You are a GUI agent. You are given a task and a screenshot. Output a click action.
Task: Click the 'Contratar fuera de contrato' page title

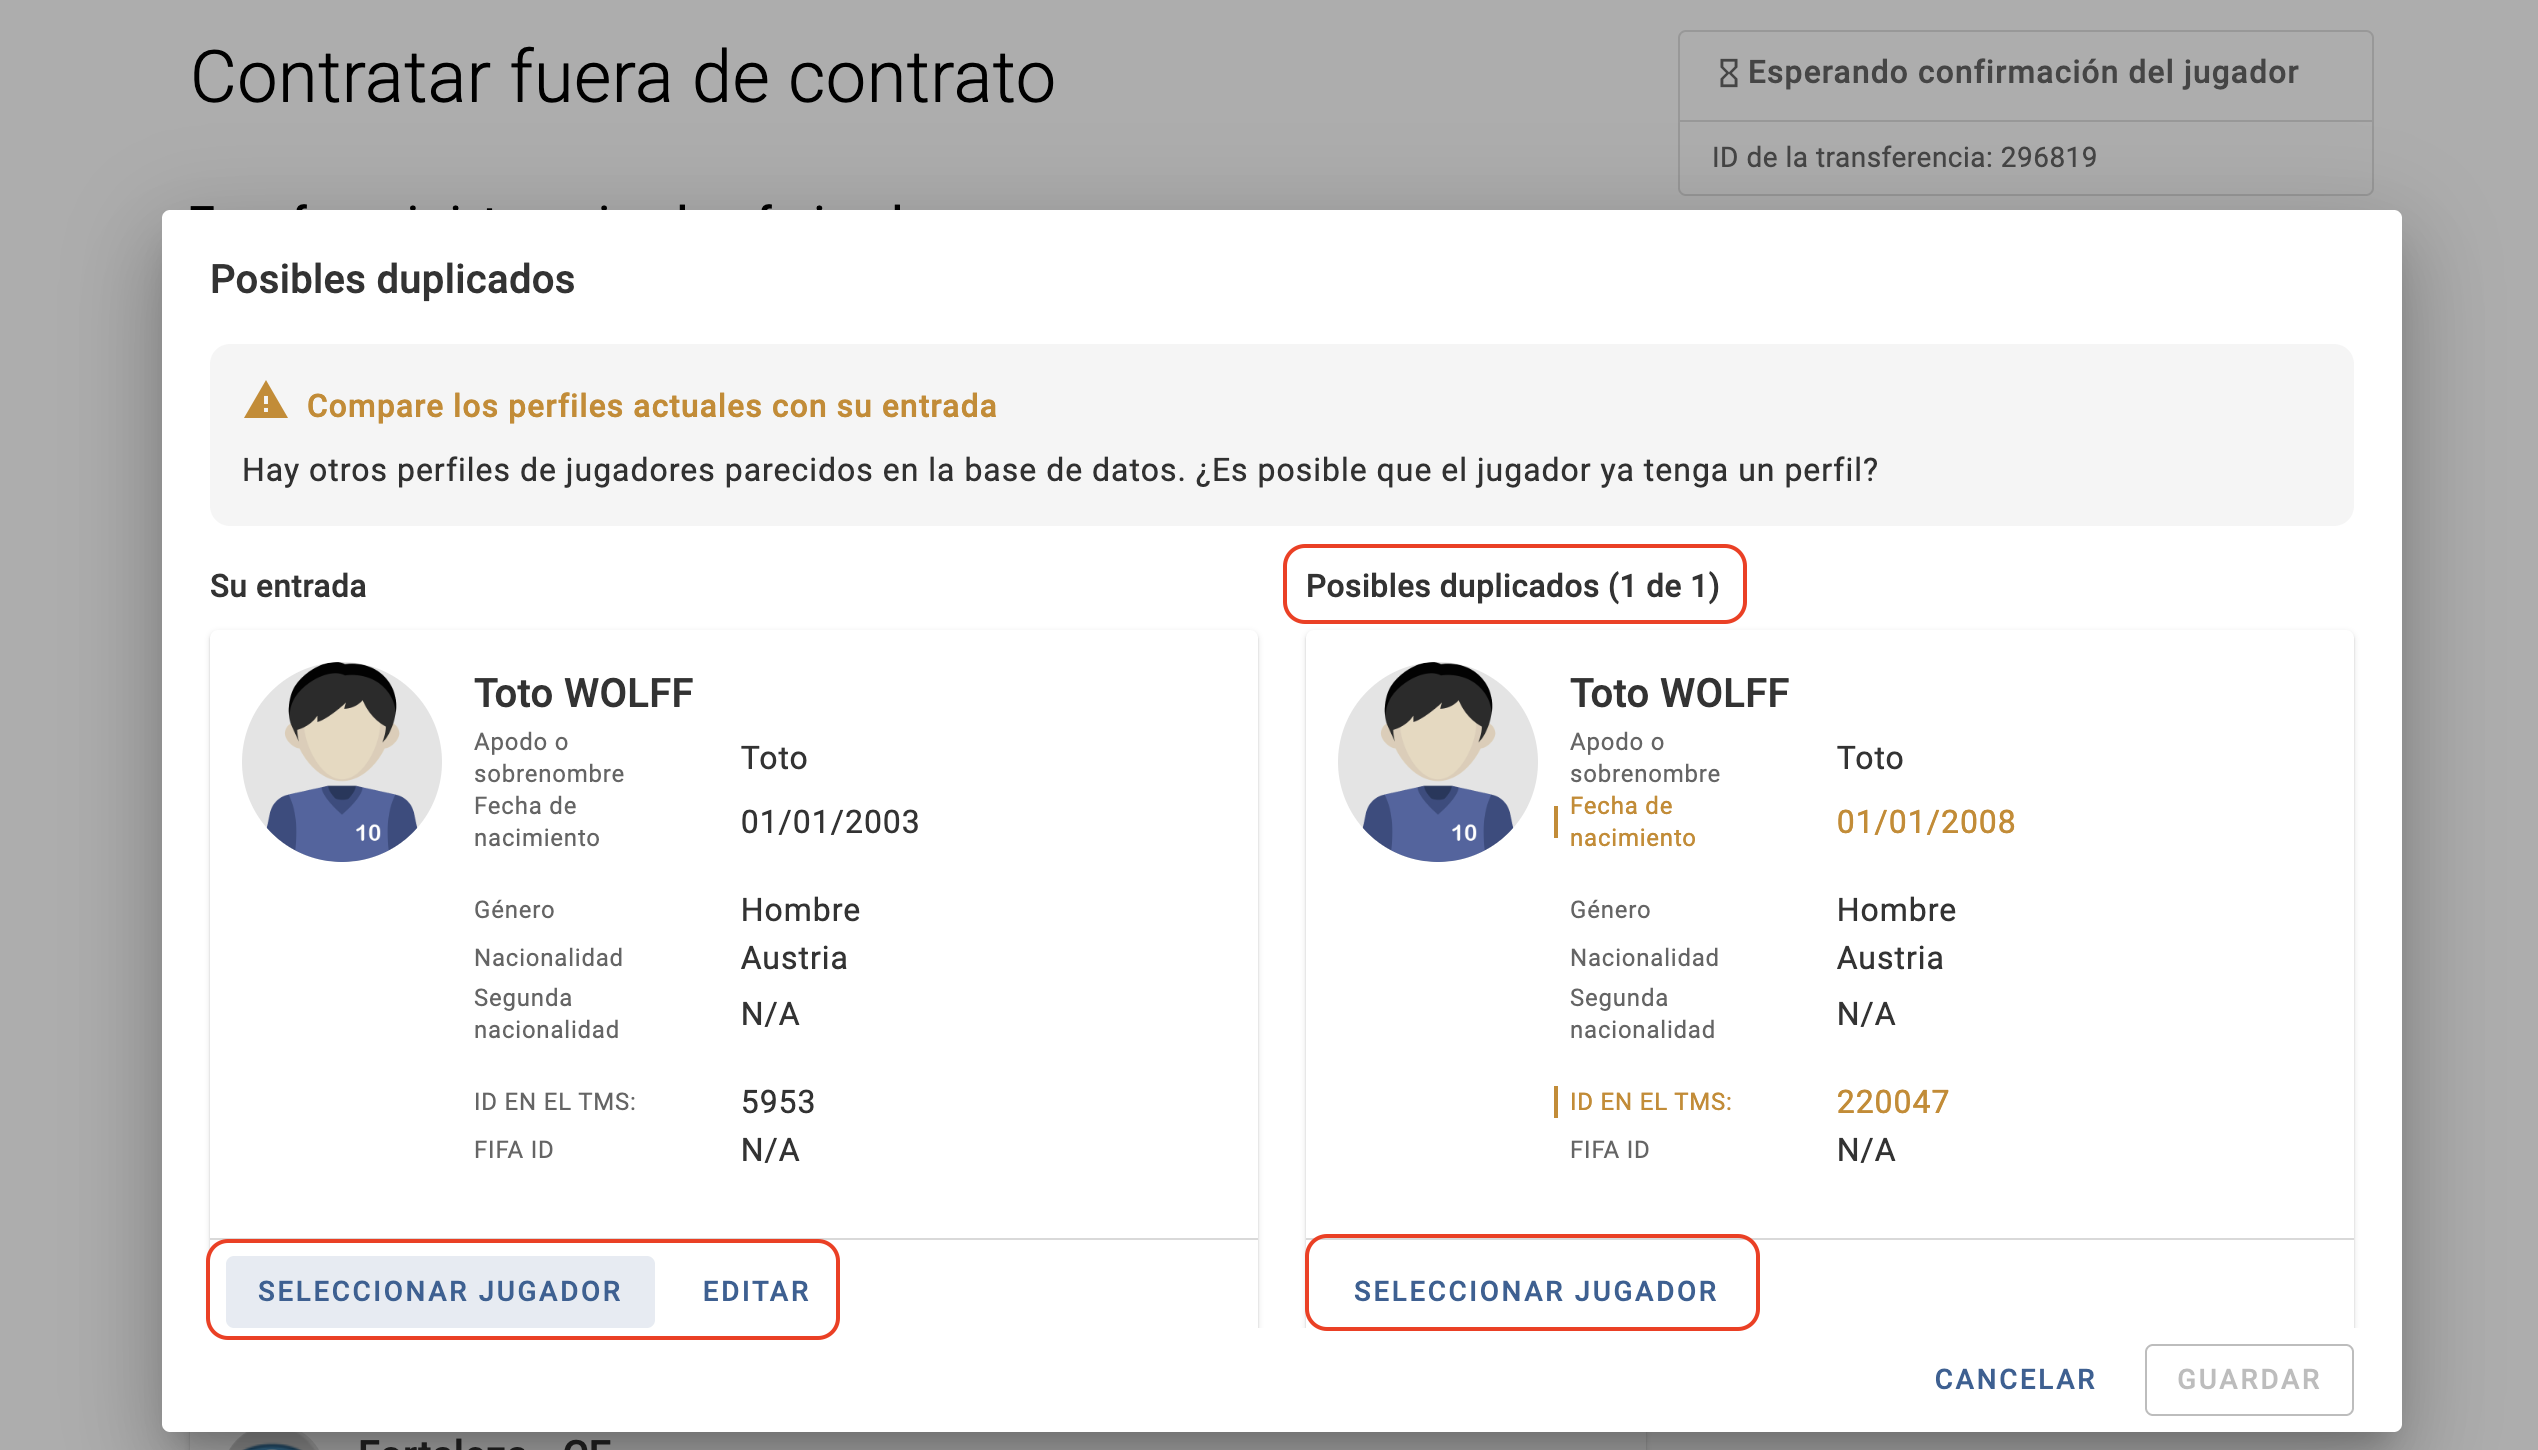(x=623, y=77)
